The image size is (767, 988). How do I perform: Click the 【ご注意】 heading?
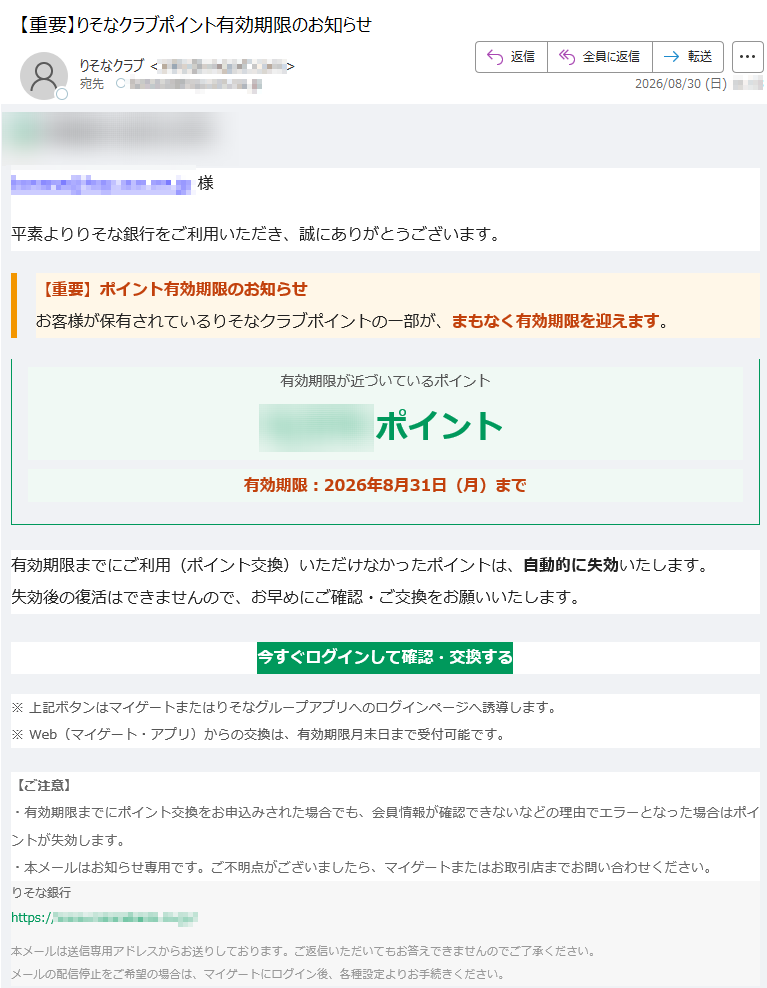42,786
